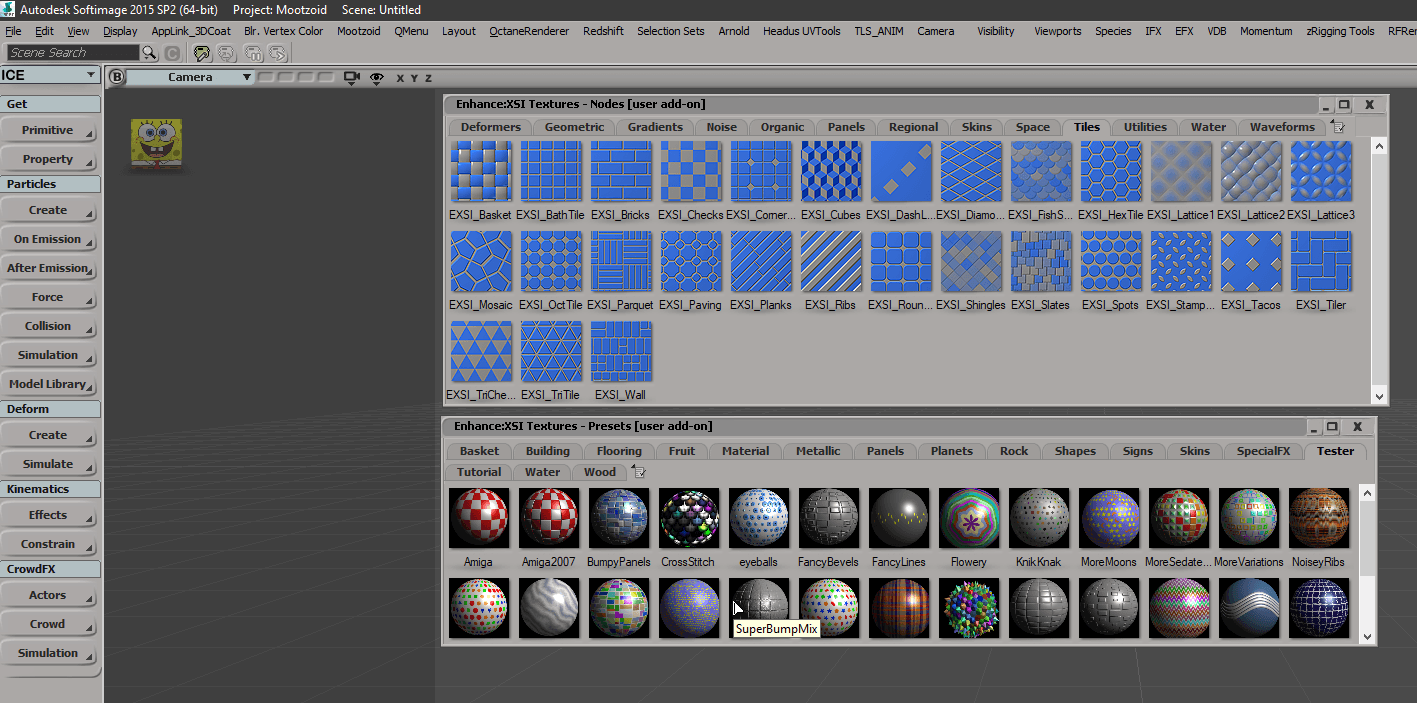Click the Force button

pyautogui.click(x=49, y=297)
